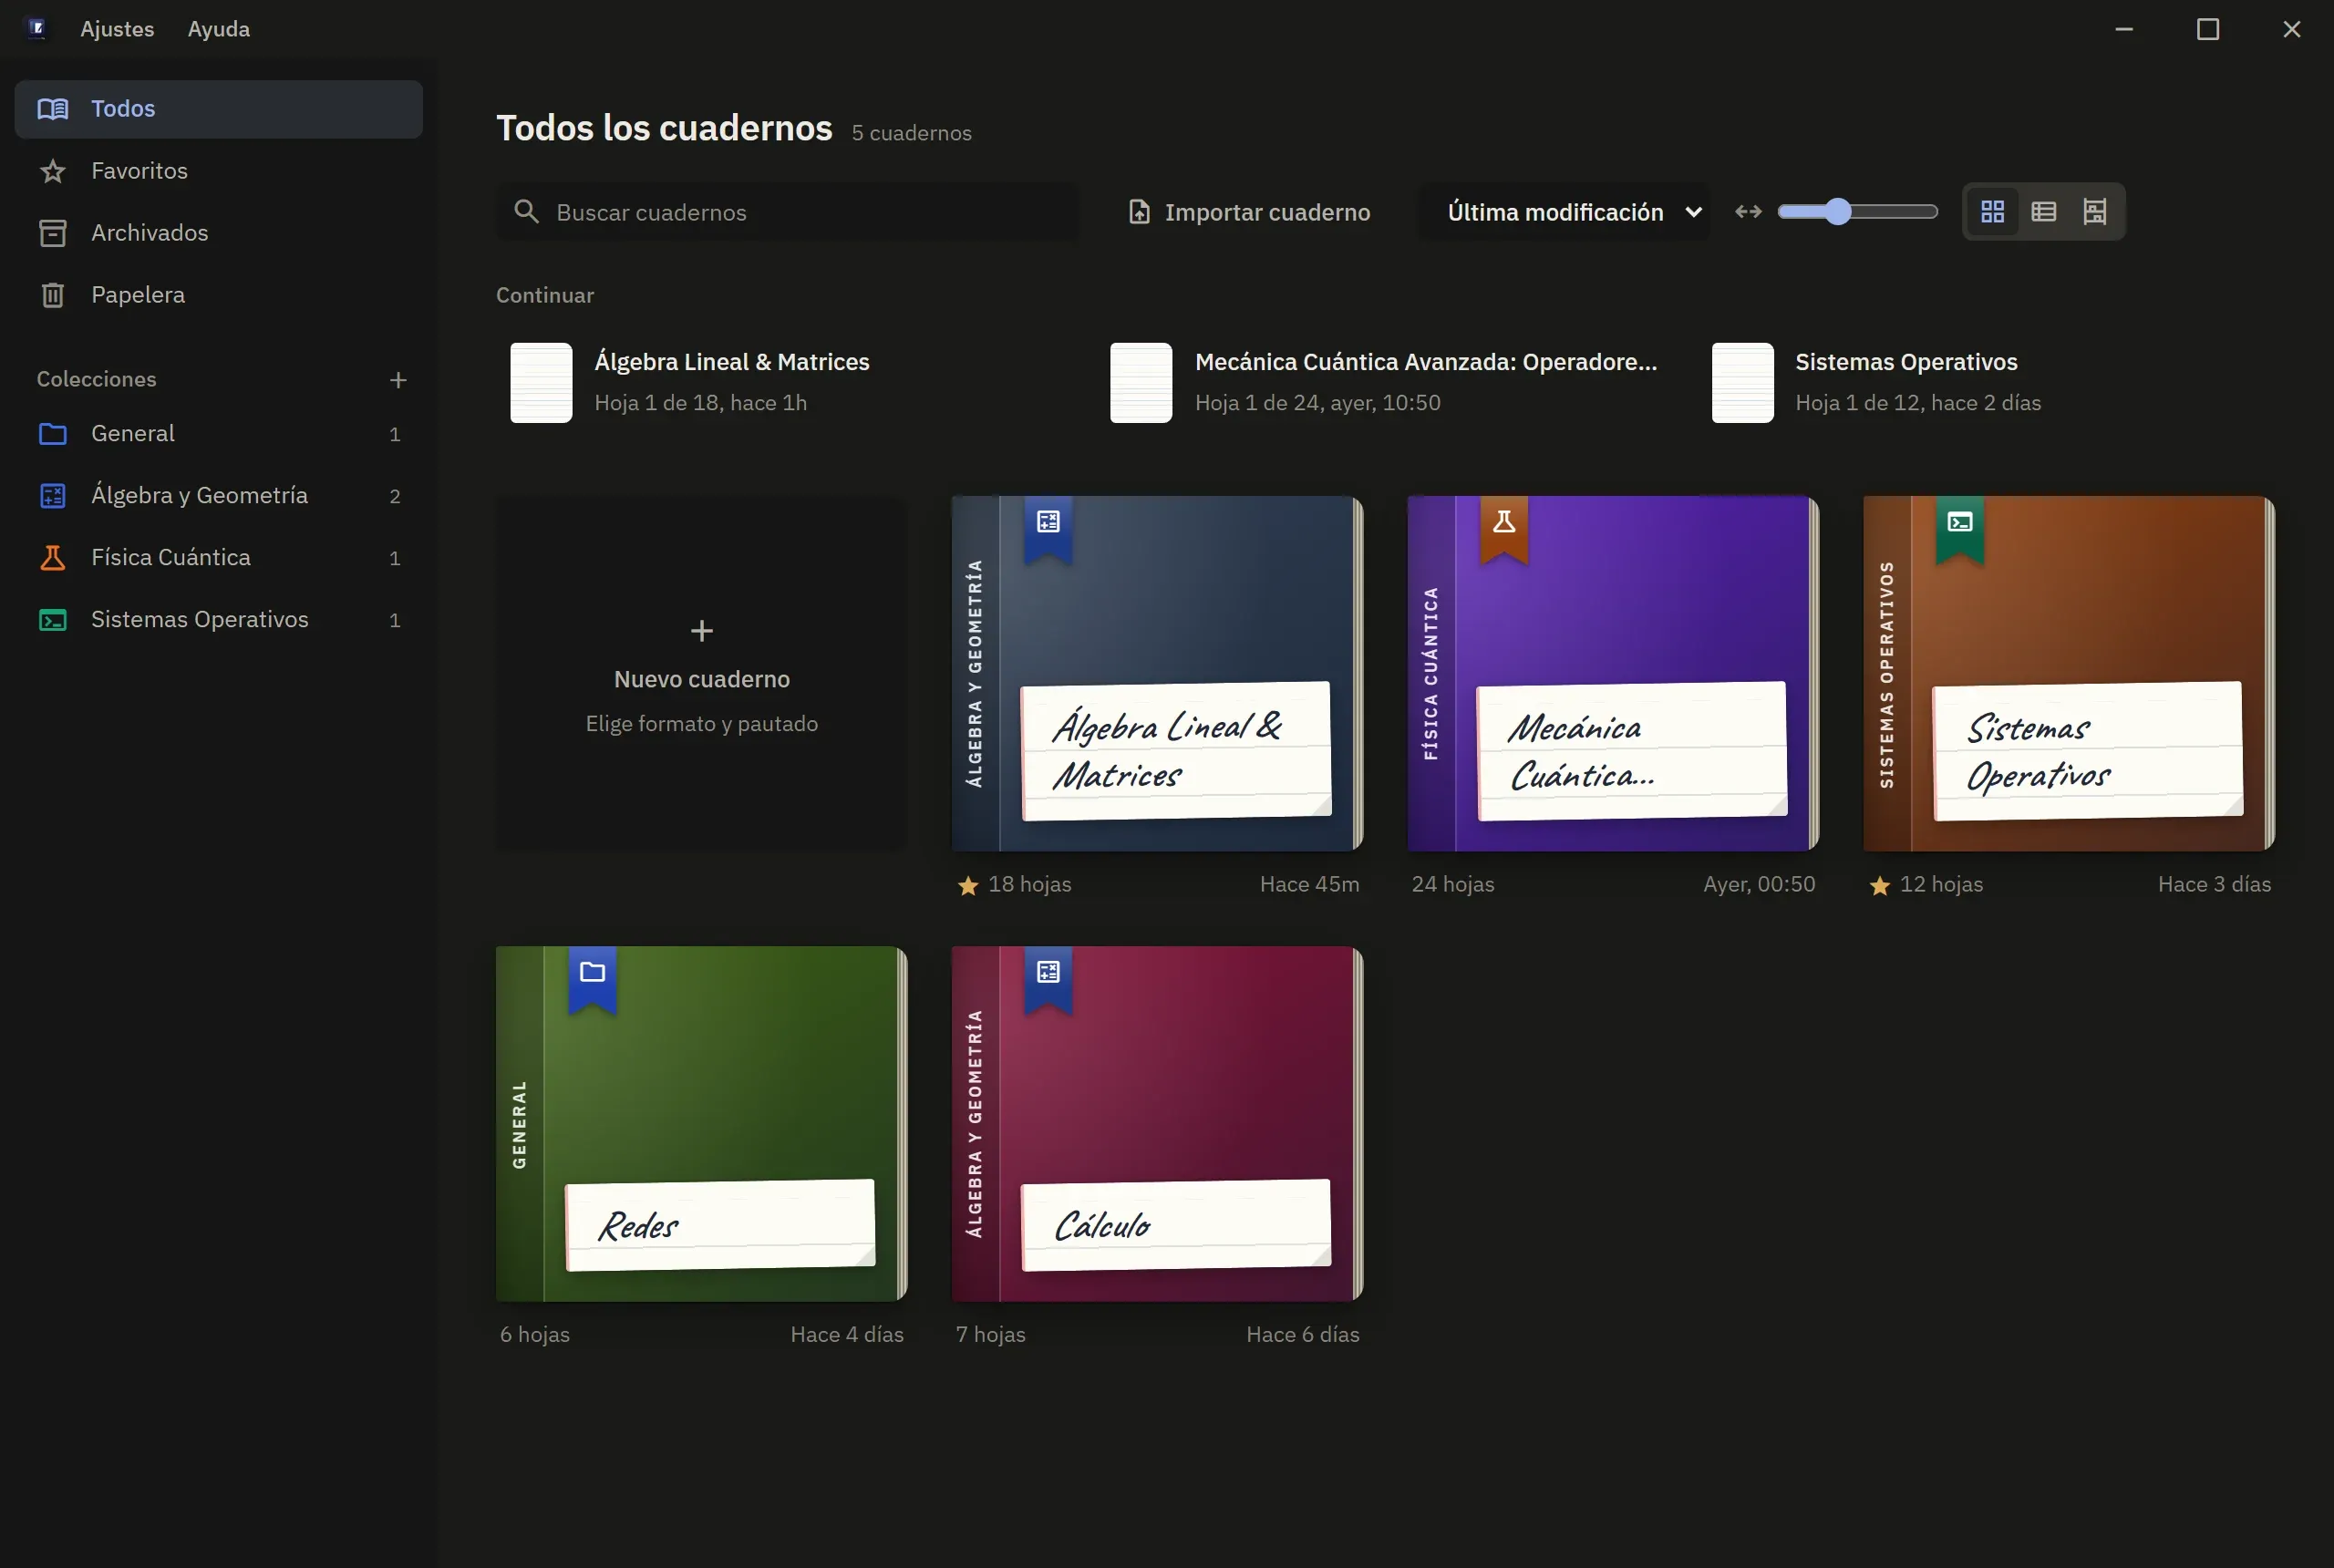This screenshot has width=2334, height=1568.
Task: Select Todos in the sidebar
Action: [218, 109]
